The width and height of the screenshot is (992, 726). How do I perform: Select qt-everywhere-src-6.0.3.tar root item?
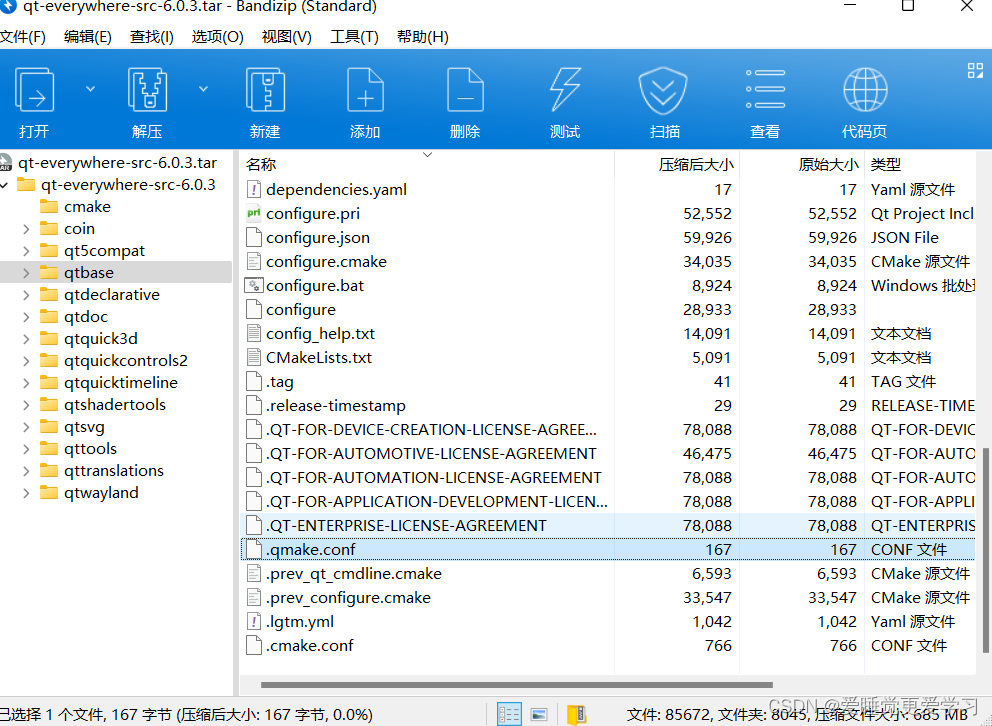(109, 163)
